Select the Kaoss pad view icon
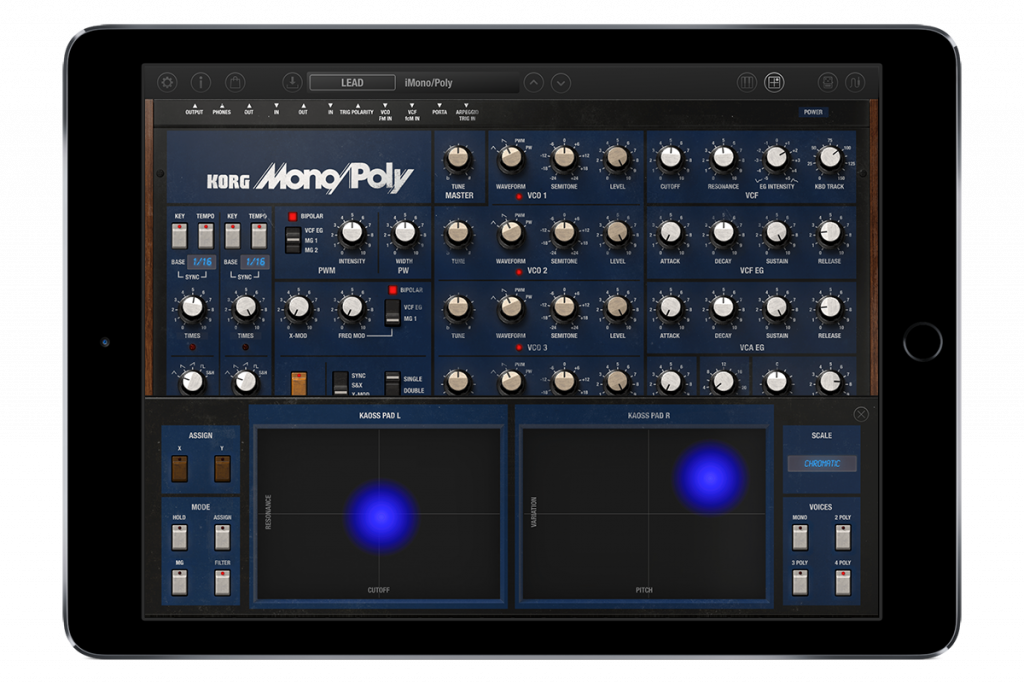This screenshot has height=683, width=1024. click(x=774, y=82)
